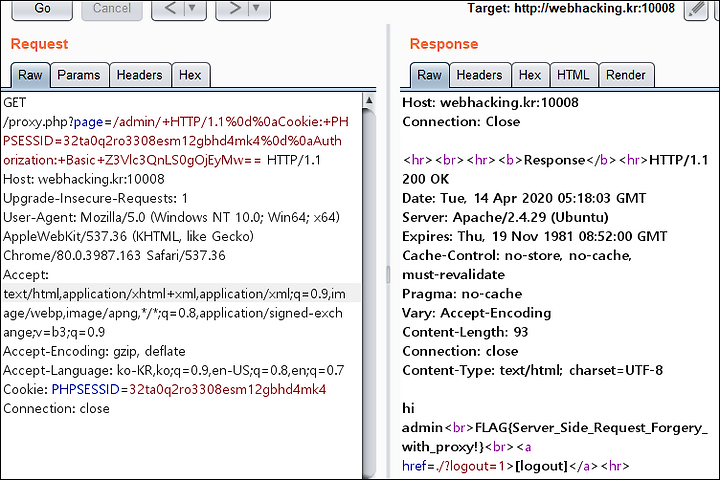
Task: Click the 'Host: webhacking.kr:10008' request line
Action: [84, 179]
